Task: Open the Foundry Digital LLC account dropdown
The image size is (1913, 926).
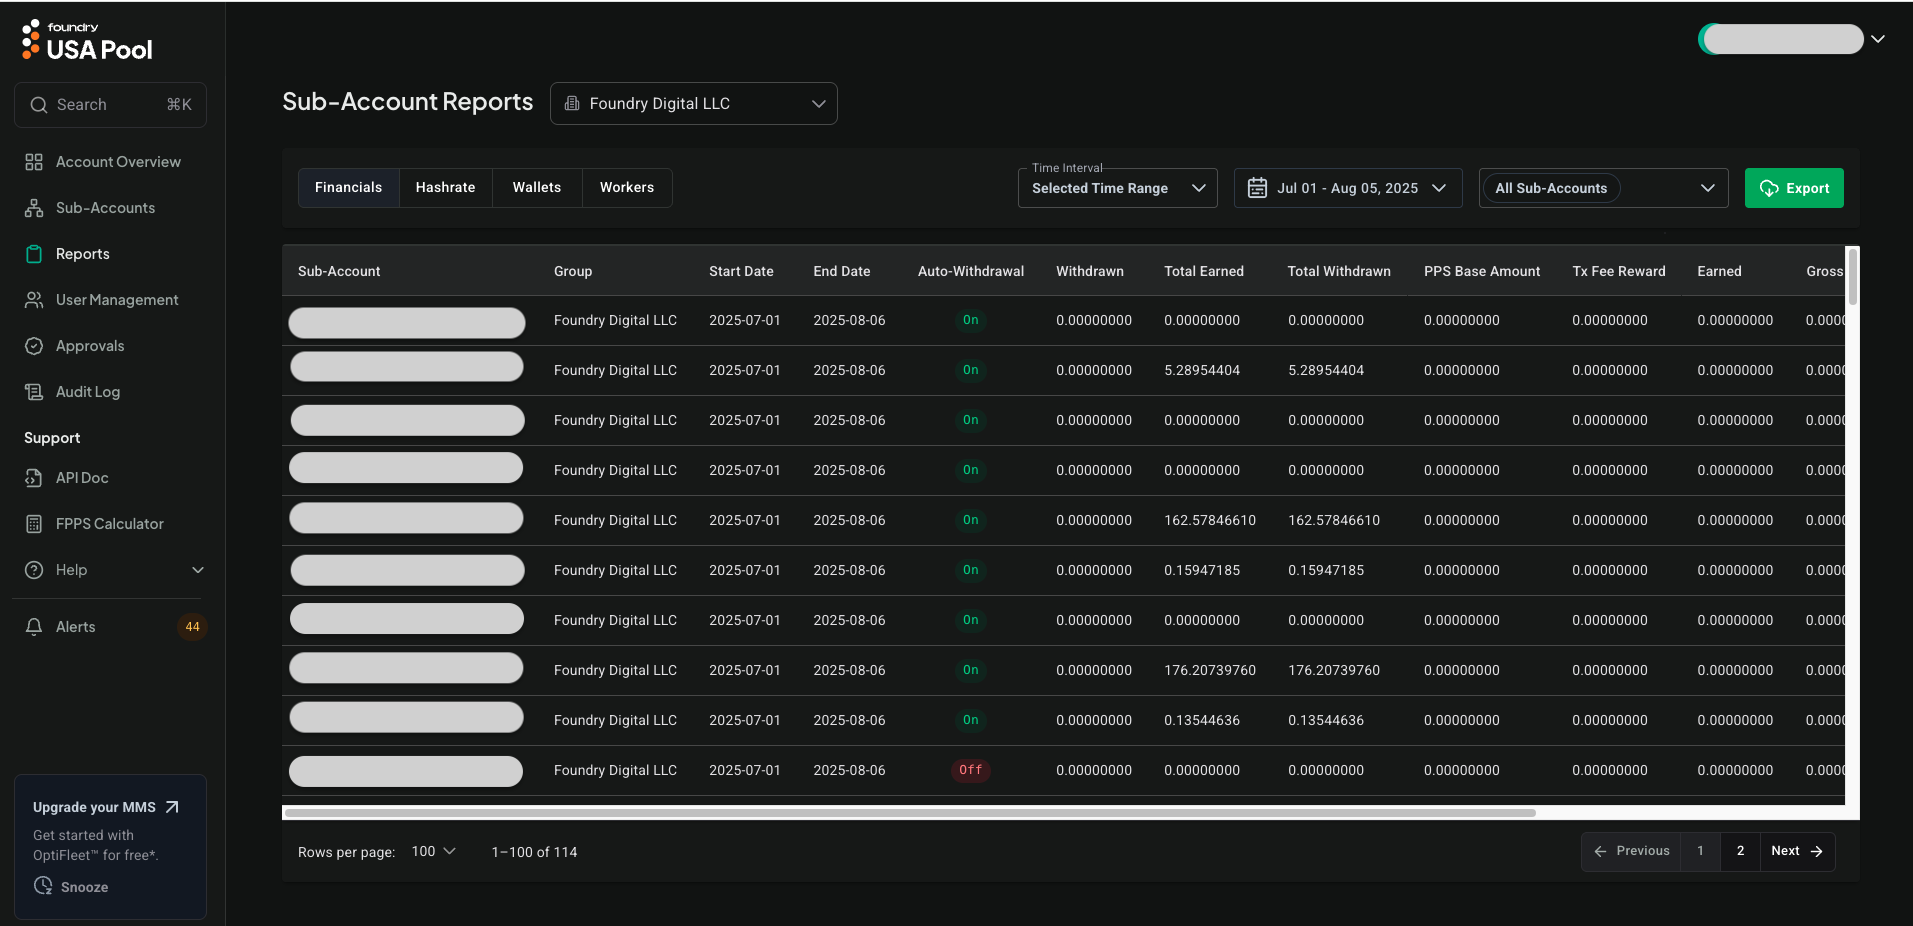Action: point(693,104)
